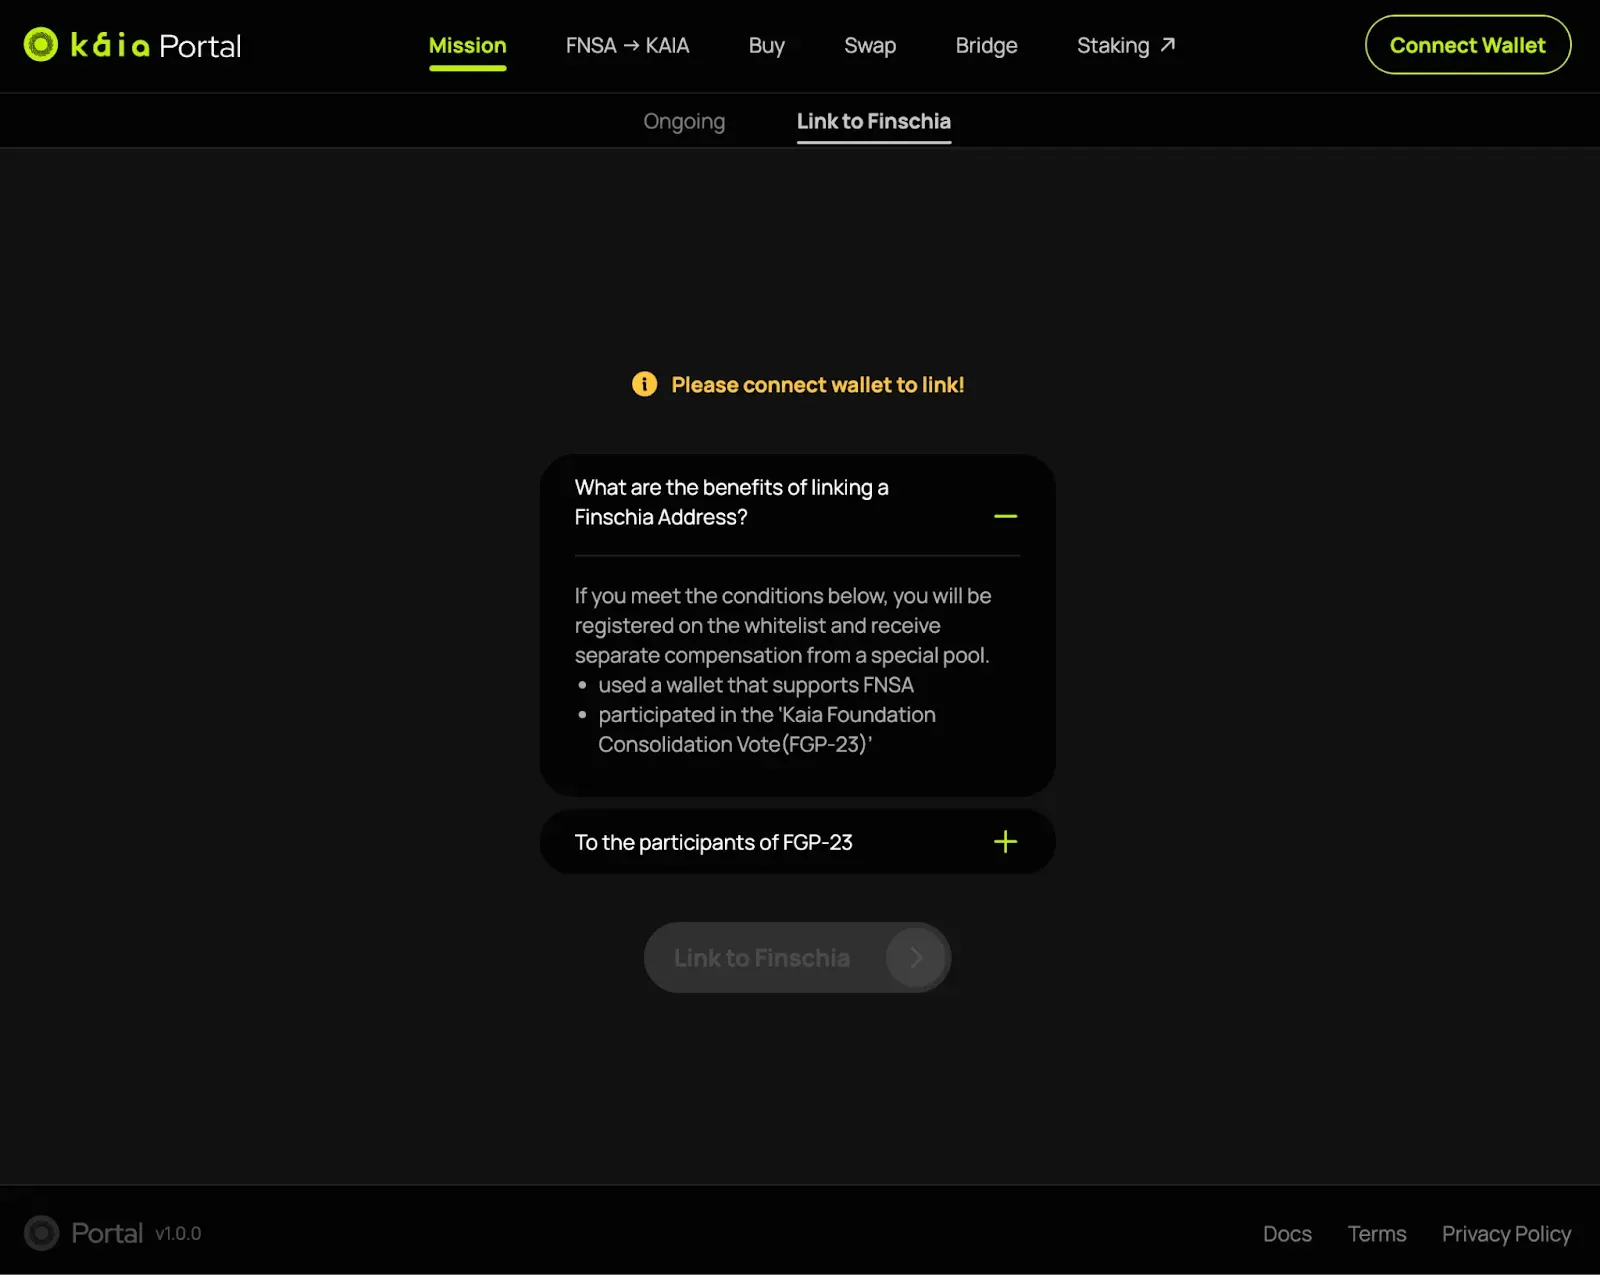Select Swap in the top navigation
The height and width of the screenshot is (1275, 1600).
click(869, 46)
